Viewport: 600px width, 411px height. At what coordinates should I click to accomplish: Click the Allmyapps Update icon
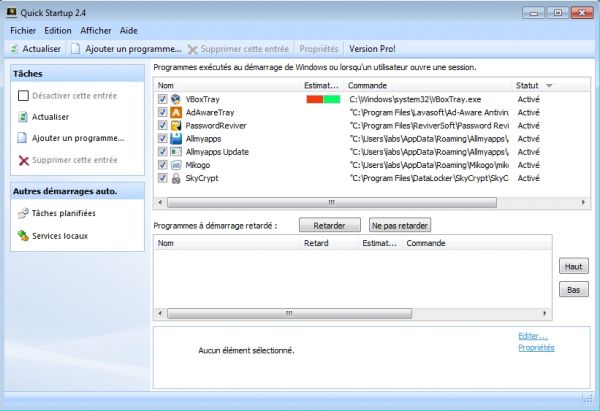pyautogui.click(x=176, y=152)
